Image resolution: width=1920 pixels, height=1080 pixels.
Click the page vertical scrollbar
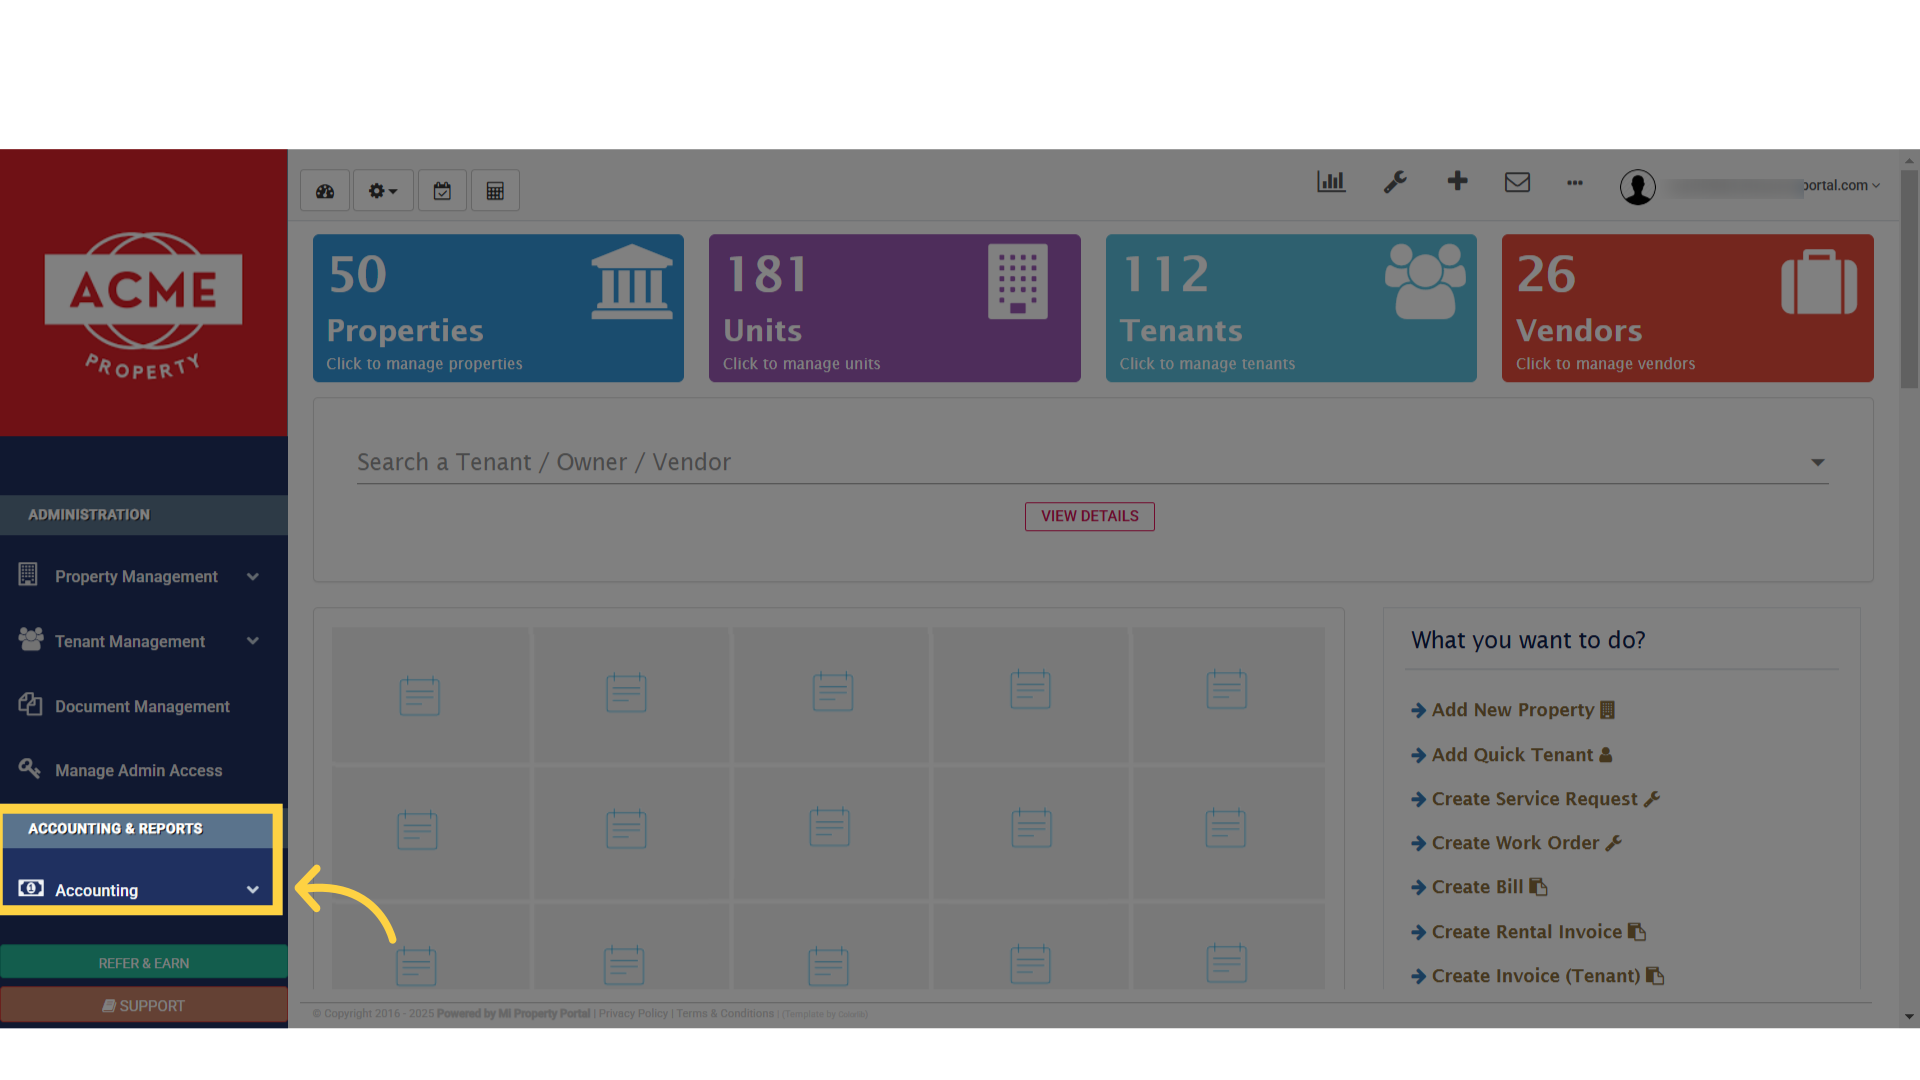click(1909, 280)
